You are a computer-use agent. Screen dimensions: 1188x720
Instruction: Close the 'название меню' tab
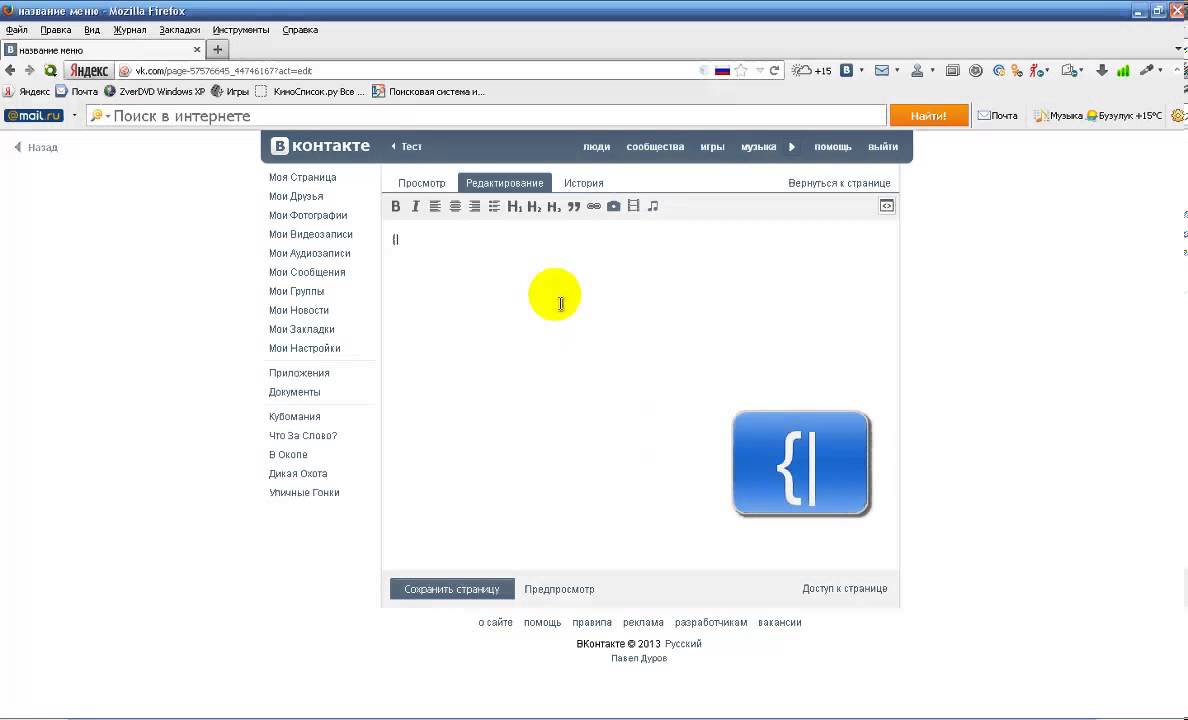[x=197, y=49]
